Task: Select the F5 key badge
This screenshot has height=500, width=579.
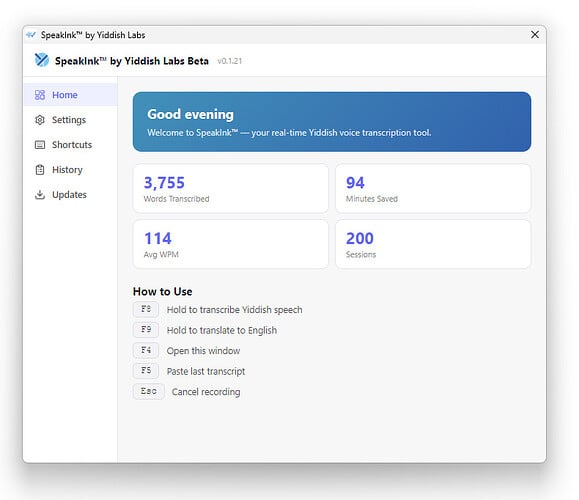Action: pyautogui.click(x=146, y=370)
